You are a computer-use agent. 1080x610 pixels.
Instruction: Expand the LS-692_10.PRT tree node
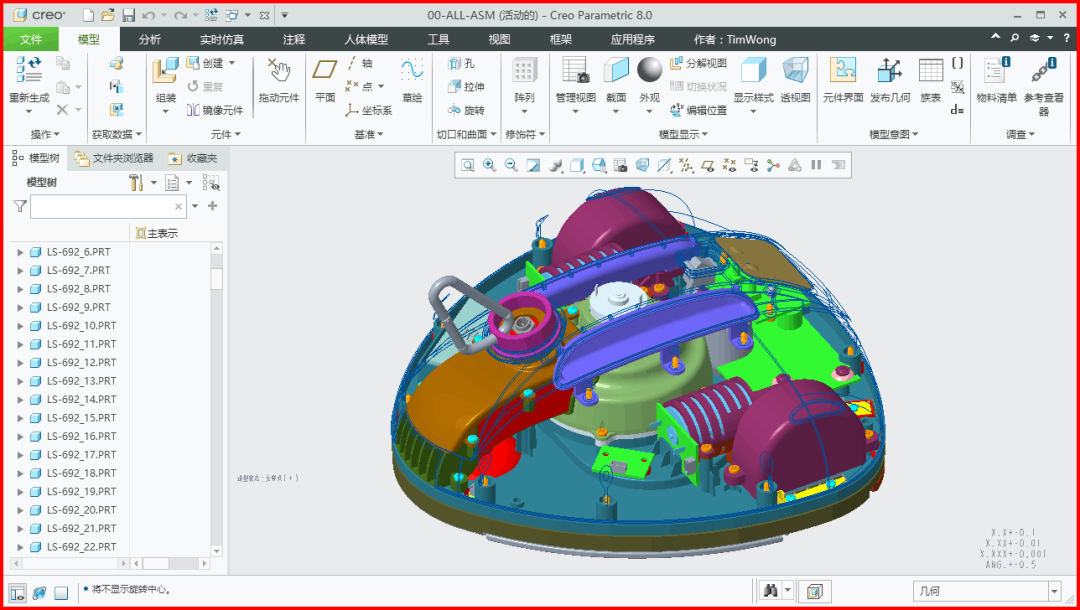click(x=20, y=326)
